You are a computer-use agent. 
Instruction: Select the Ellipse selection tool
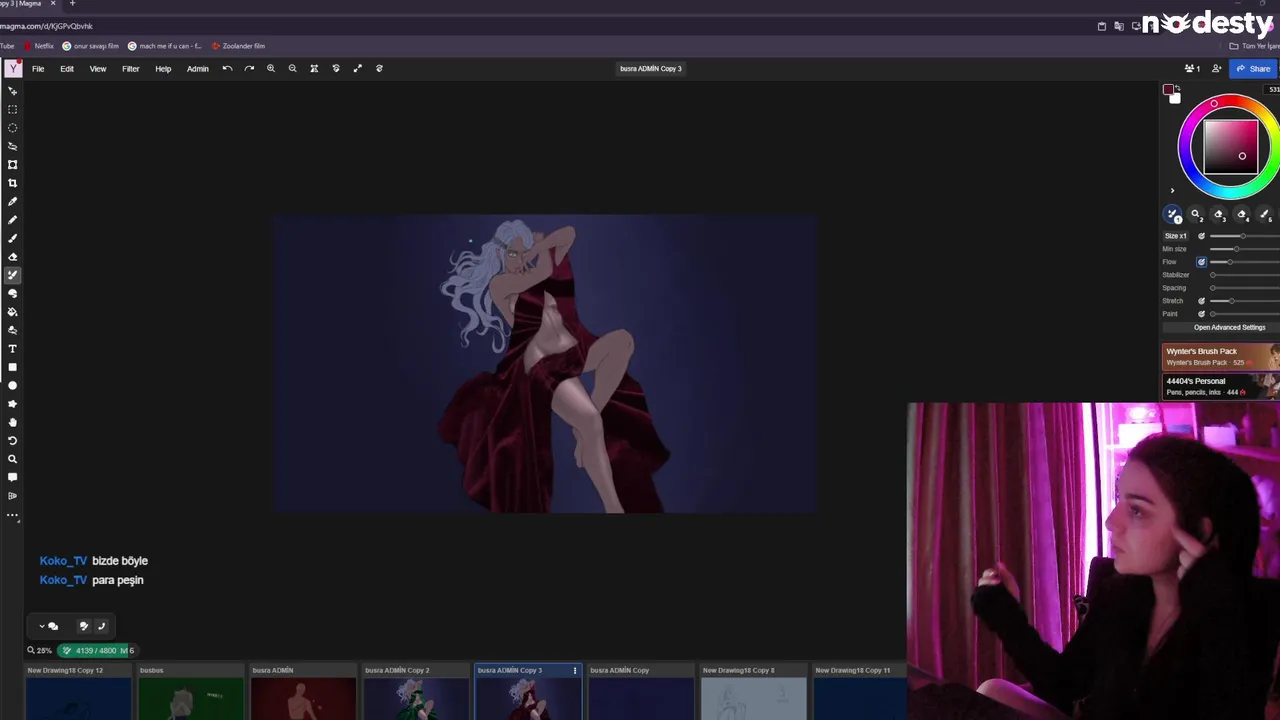(13, 128)
